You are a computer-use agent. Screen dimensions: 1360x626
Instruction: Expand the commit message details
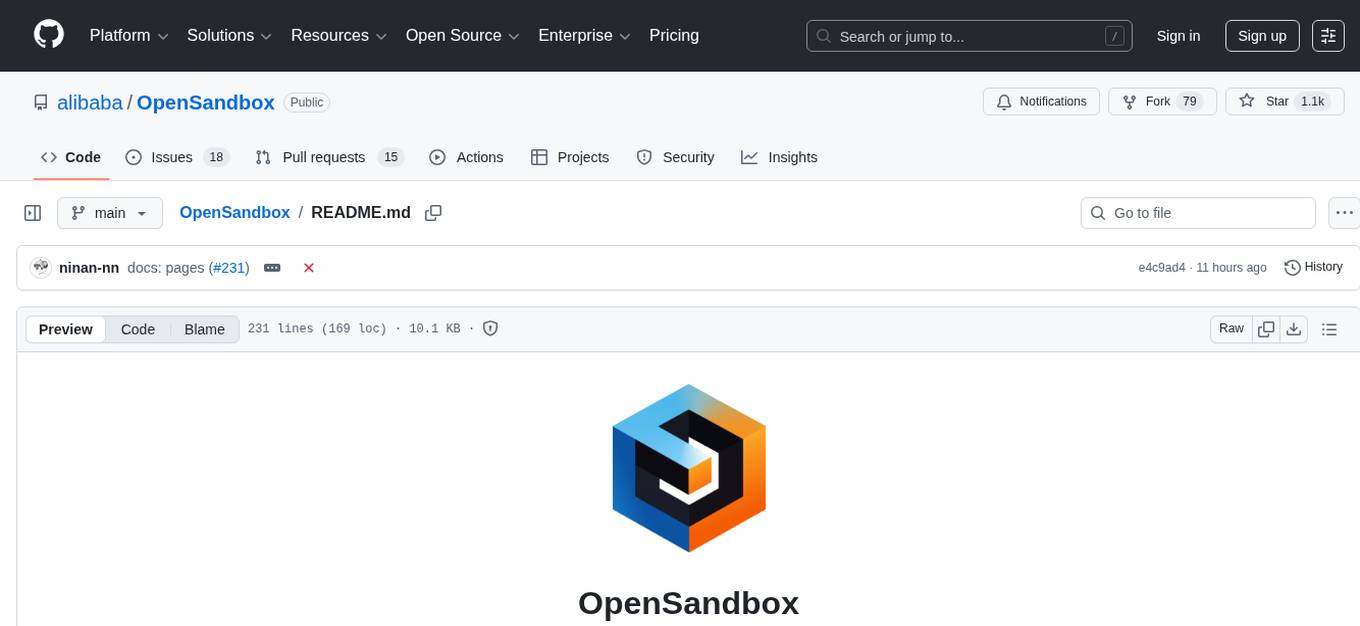coord(272,267)
